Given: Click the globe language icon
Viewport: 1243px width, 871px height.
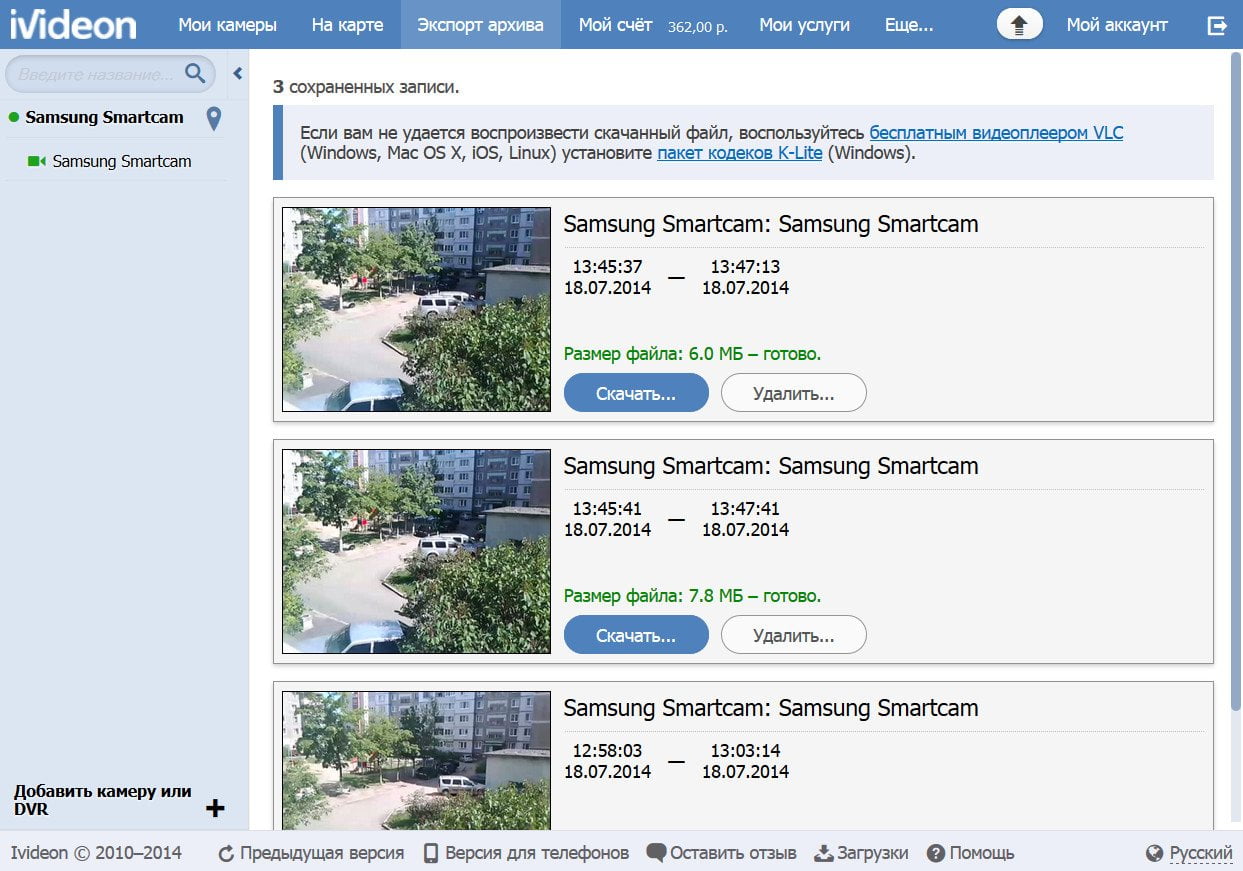Looking at the screenshot, I should pos(1155,853).
